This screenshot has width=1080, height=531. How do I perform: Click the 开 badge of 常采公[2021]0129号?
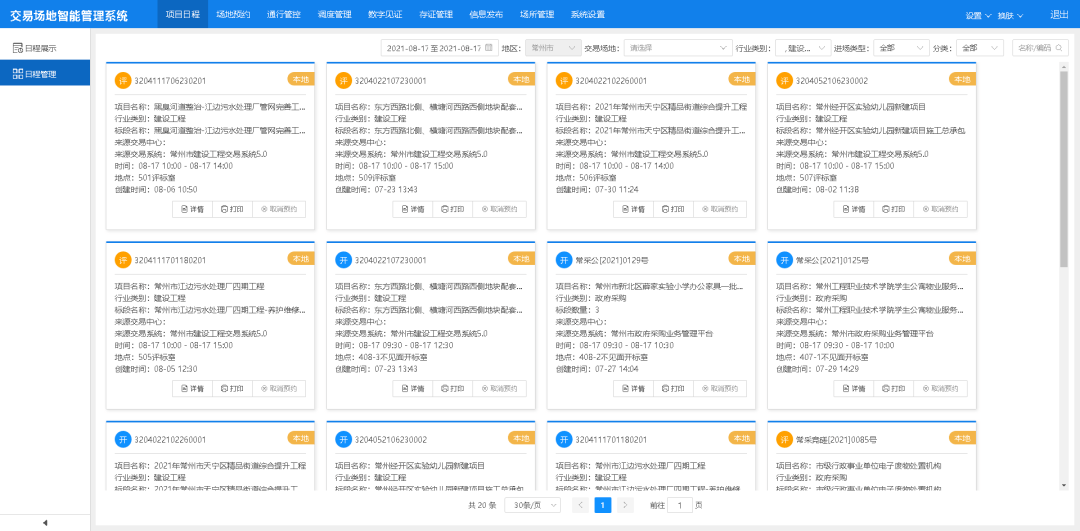[x=563, y=260]
